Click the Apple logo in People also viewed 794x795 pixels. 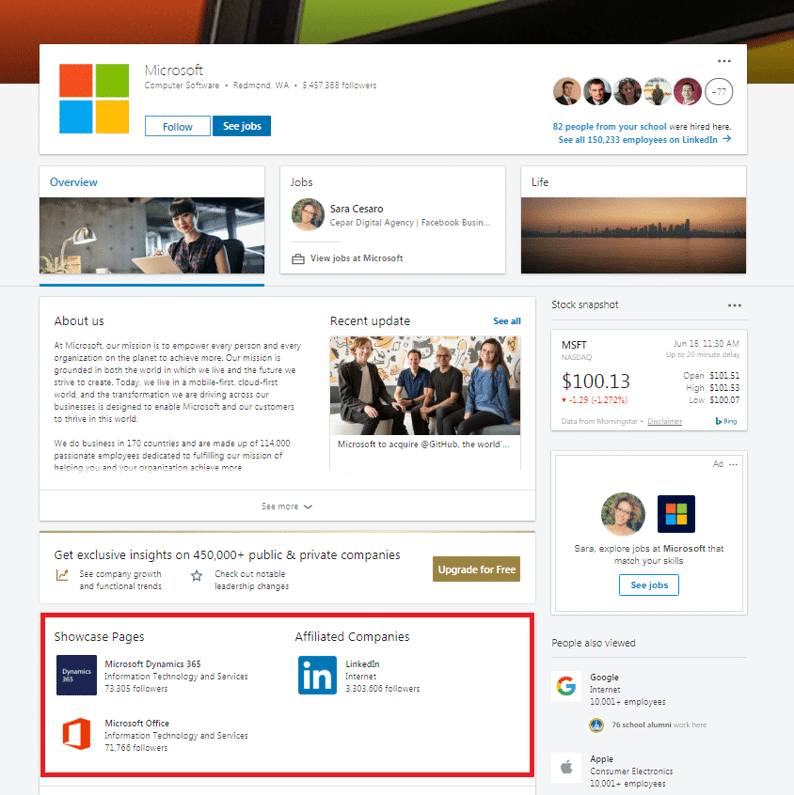(566, 767)
